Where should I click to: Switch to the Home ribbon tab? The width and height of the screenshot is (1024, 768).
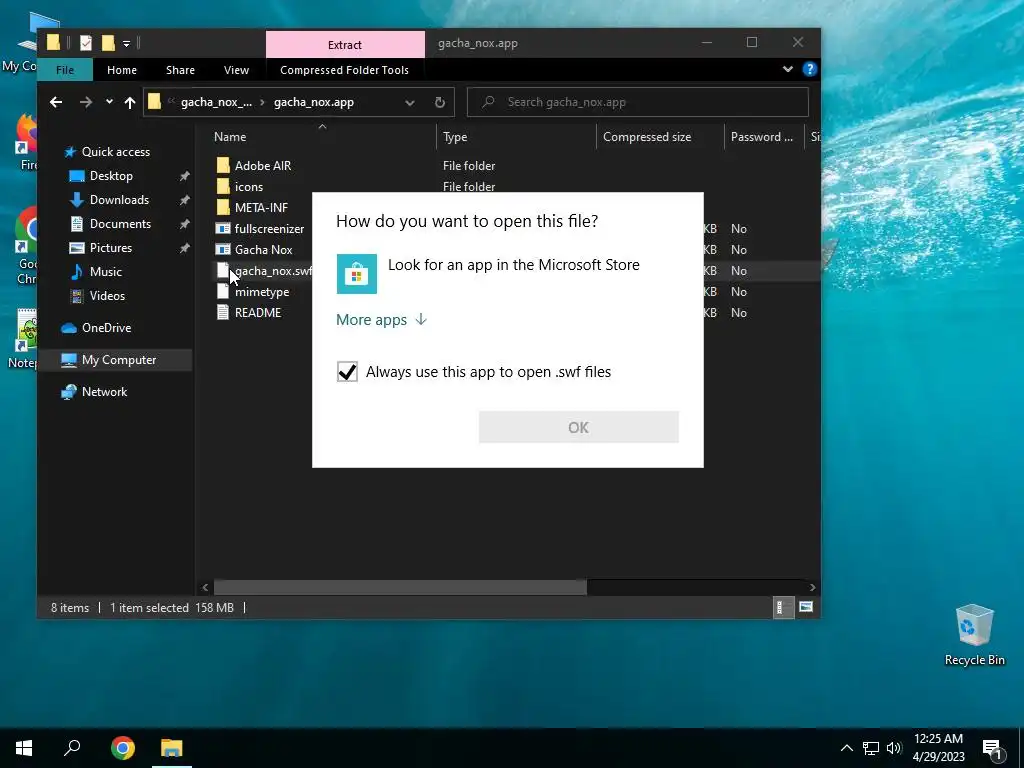122,70
